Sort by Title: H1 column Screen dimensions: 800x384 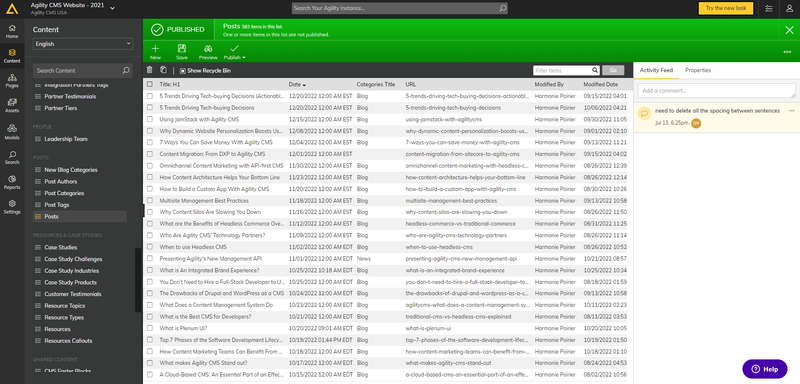[x=169, y=84]
